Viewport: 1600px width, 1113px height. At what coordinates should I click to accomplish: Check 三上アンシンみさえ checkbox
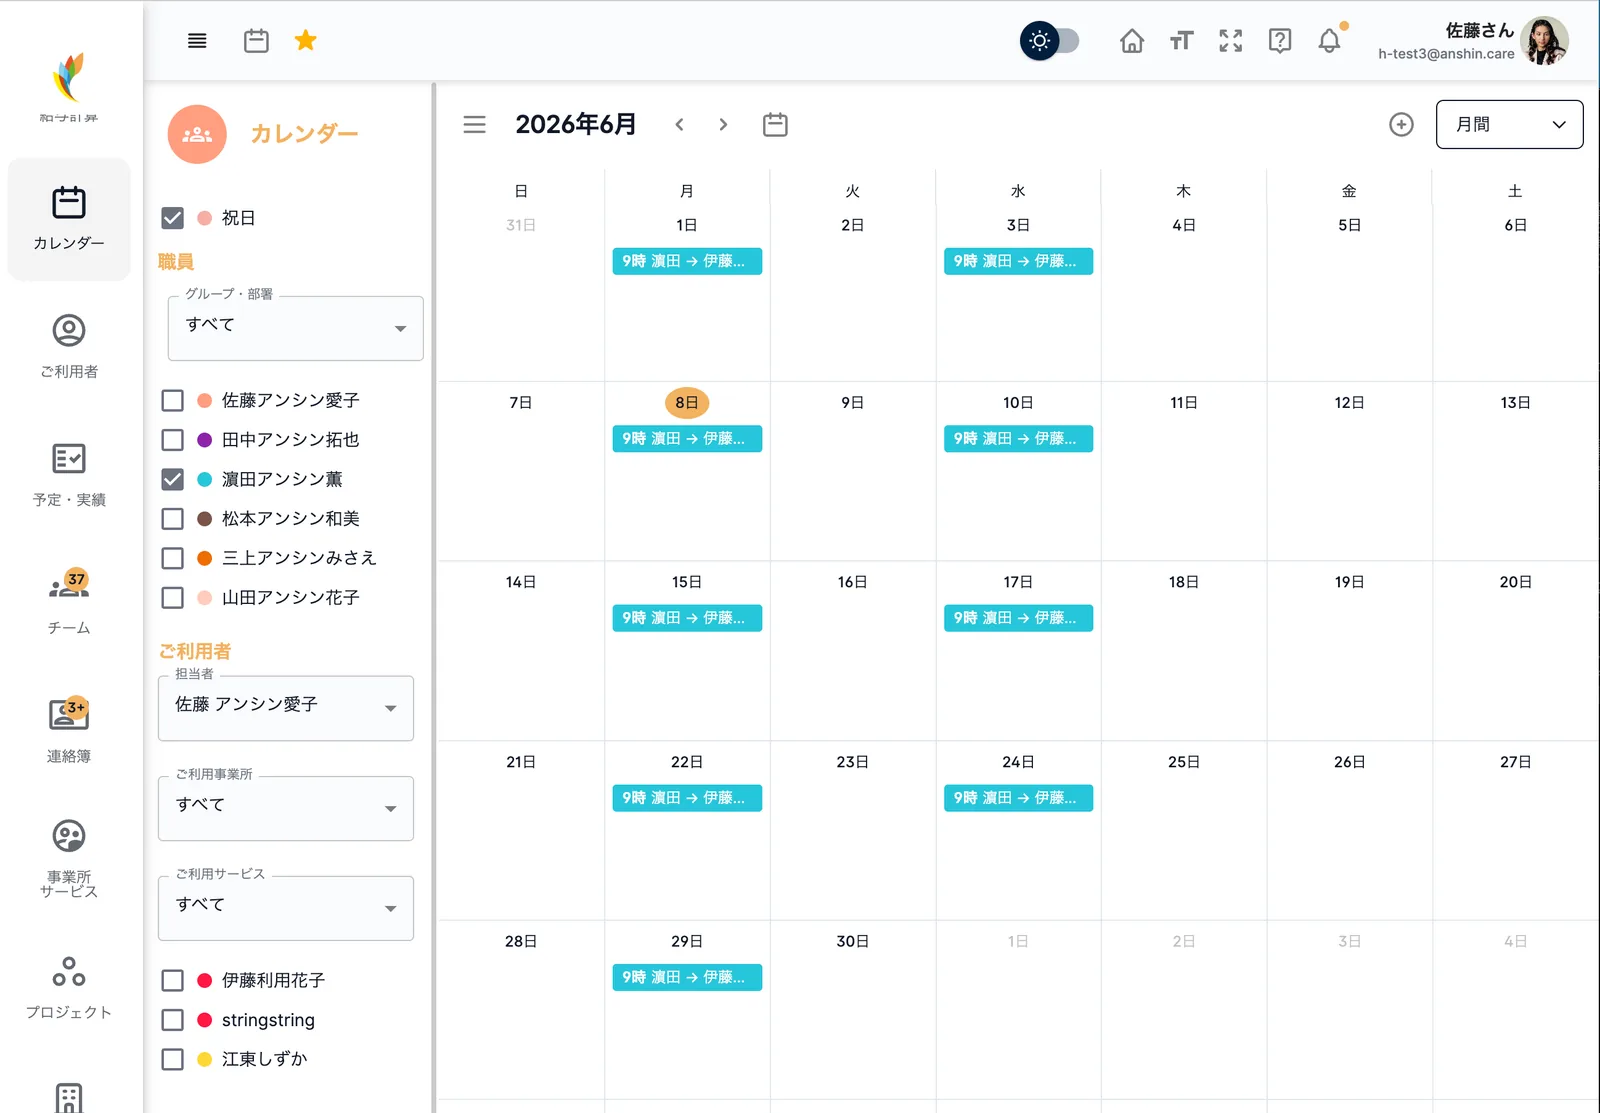click(x=172, y=558)
